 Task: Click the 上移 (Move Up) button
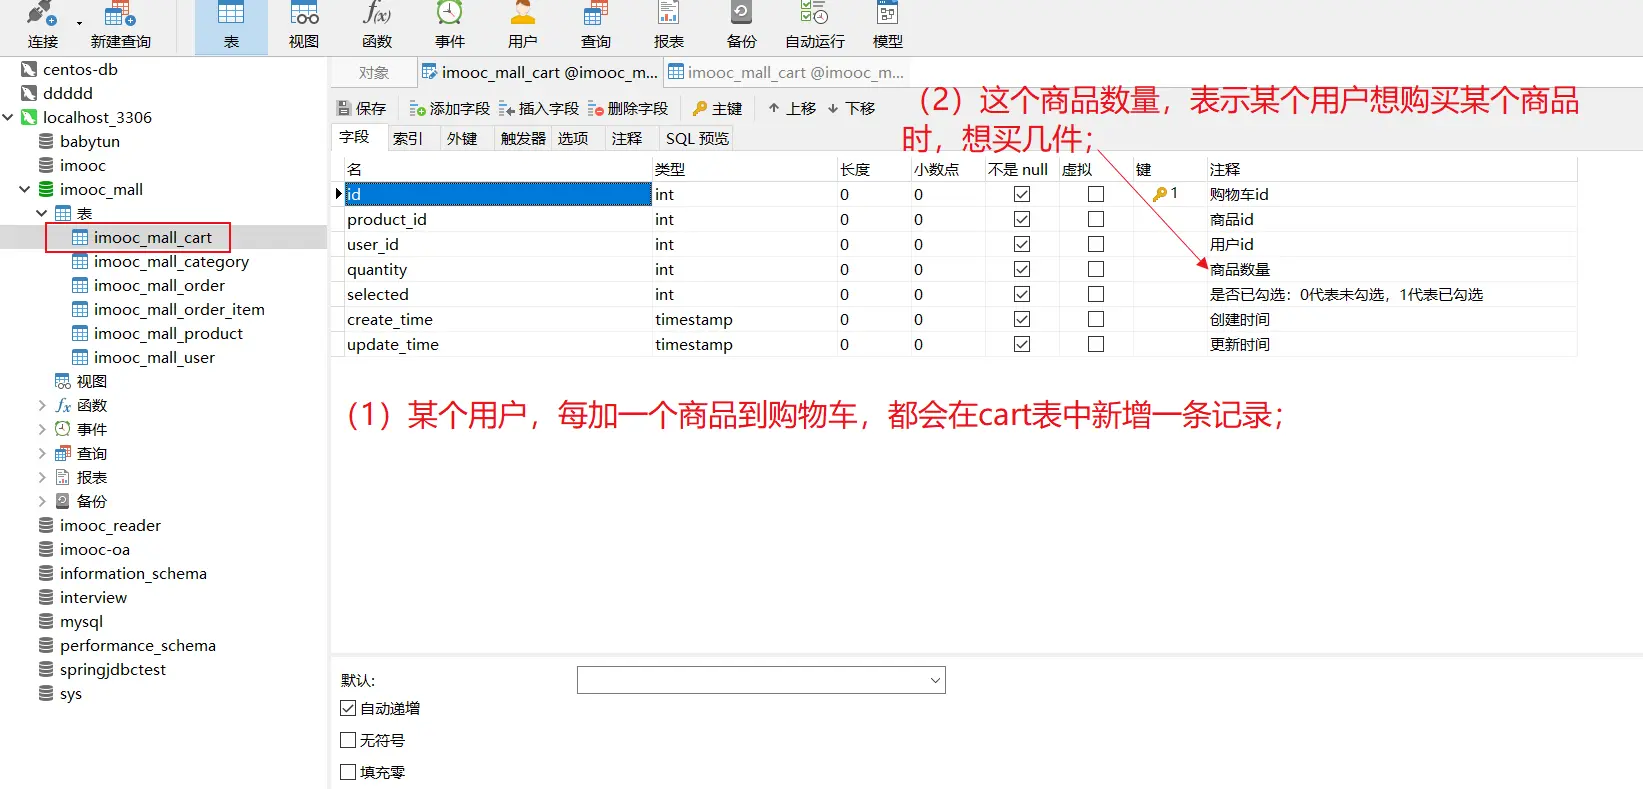(x=792, y=108)
